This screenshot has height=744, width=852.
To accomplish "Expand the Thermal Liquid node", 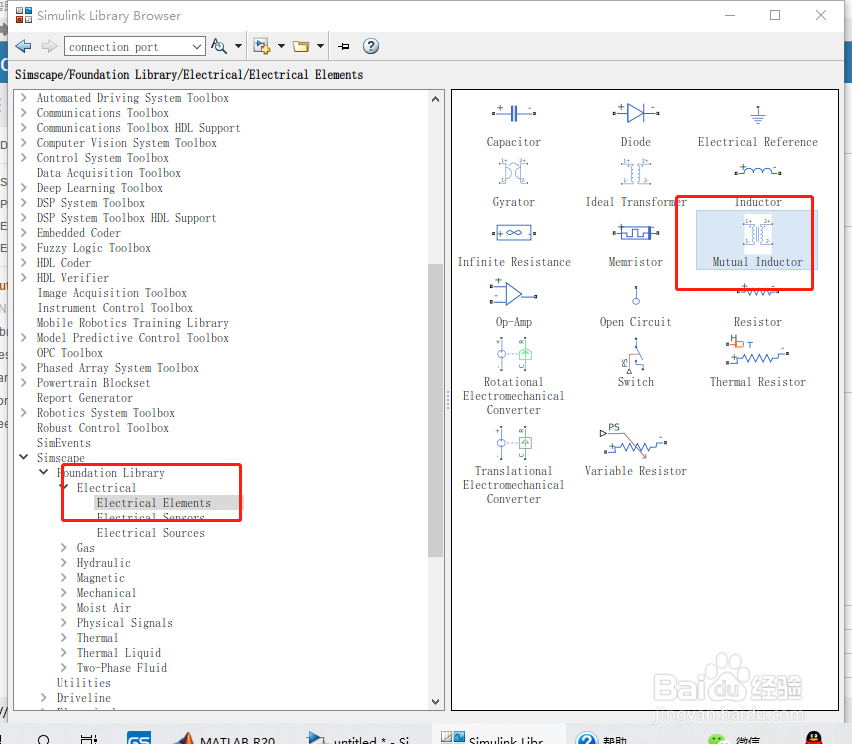I will (64, 652).
